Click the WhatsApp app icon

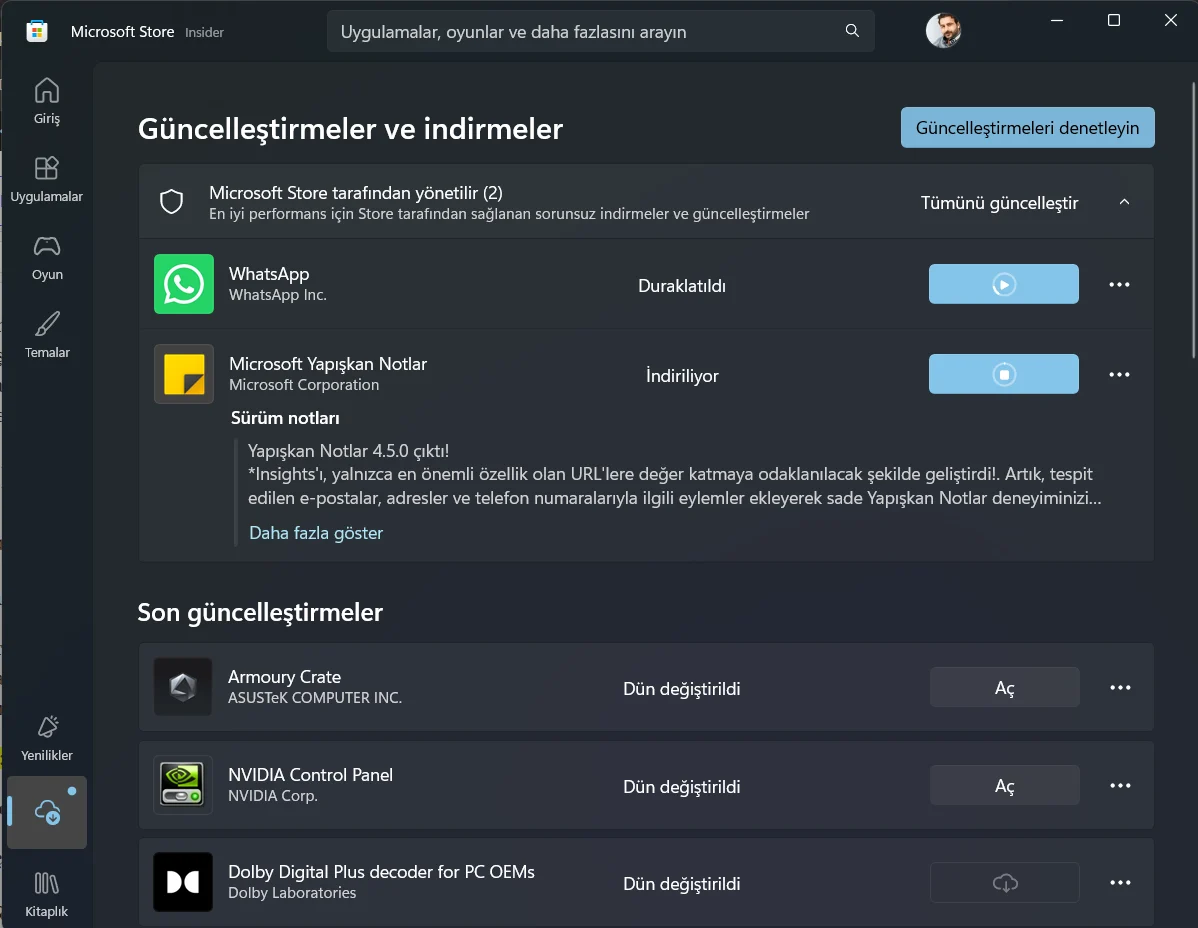click(184, 284)
